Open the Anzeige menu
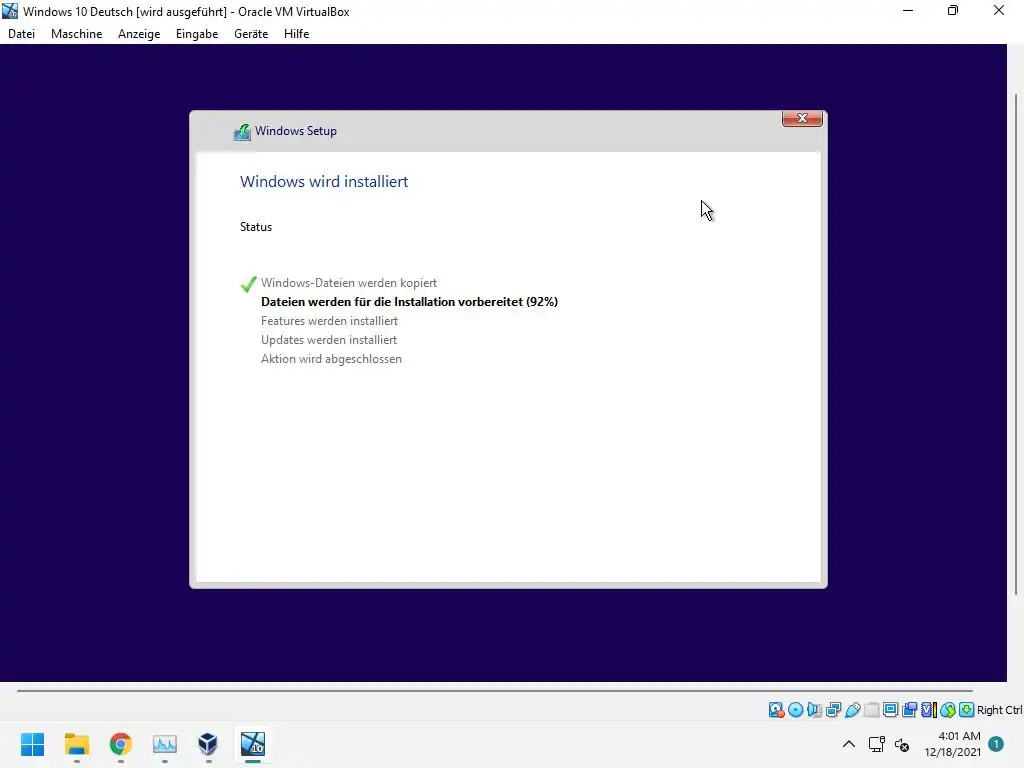Image resolution: width=1024 pixels, height=768 pixels. click(x=139, y=34)
